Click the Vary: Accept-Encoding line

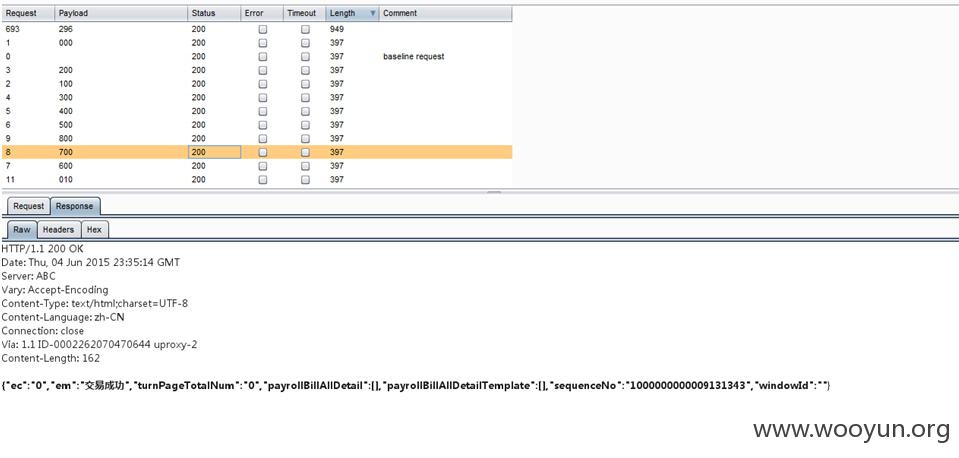[54, 290]
